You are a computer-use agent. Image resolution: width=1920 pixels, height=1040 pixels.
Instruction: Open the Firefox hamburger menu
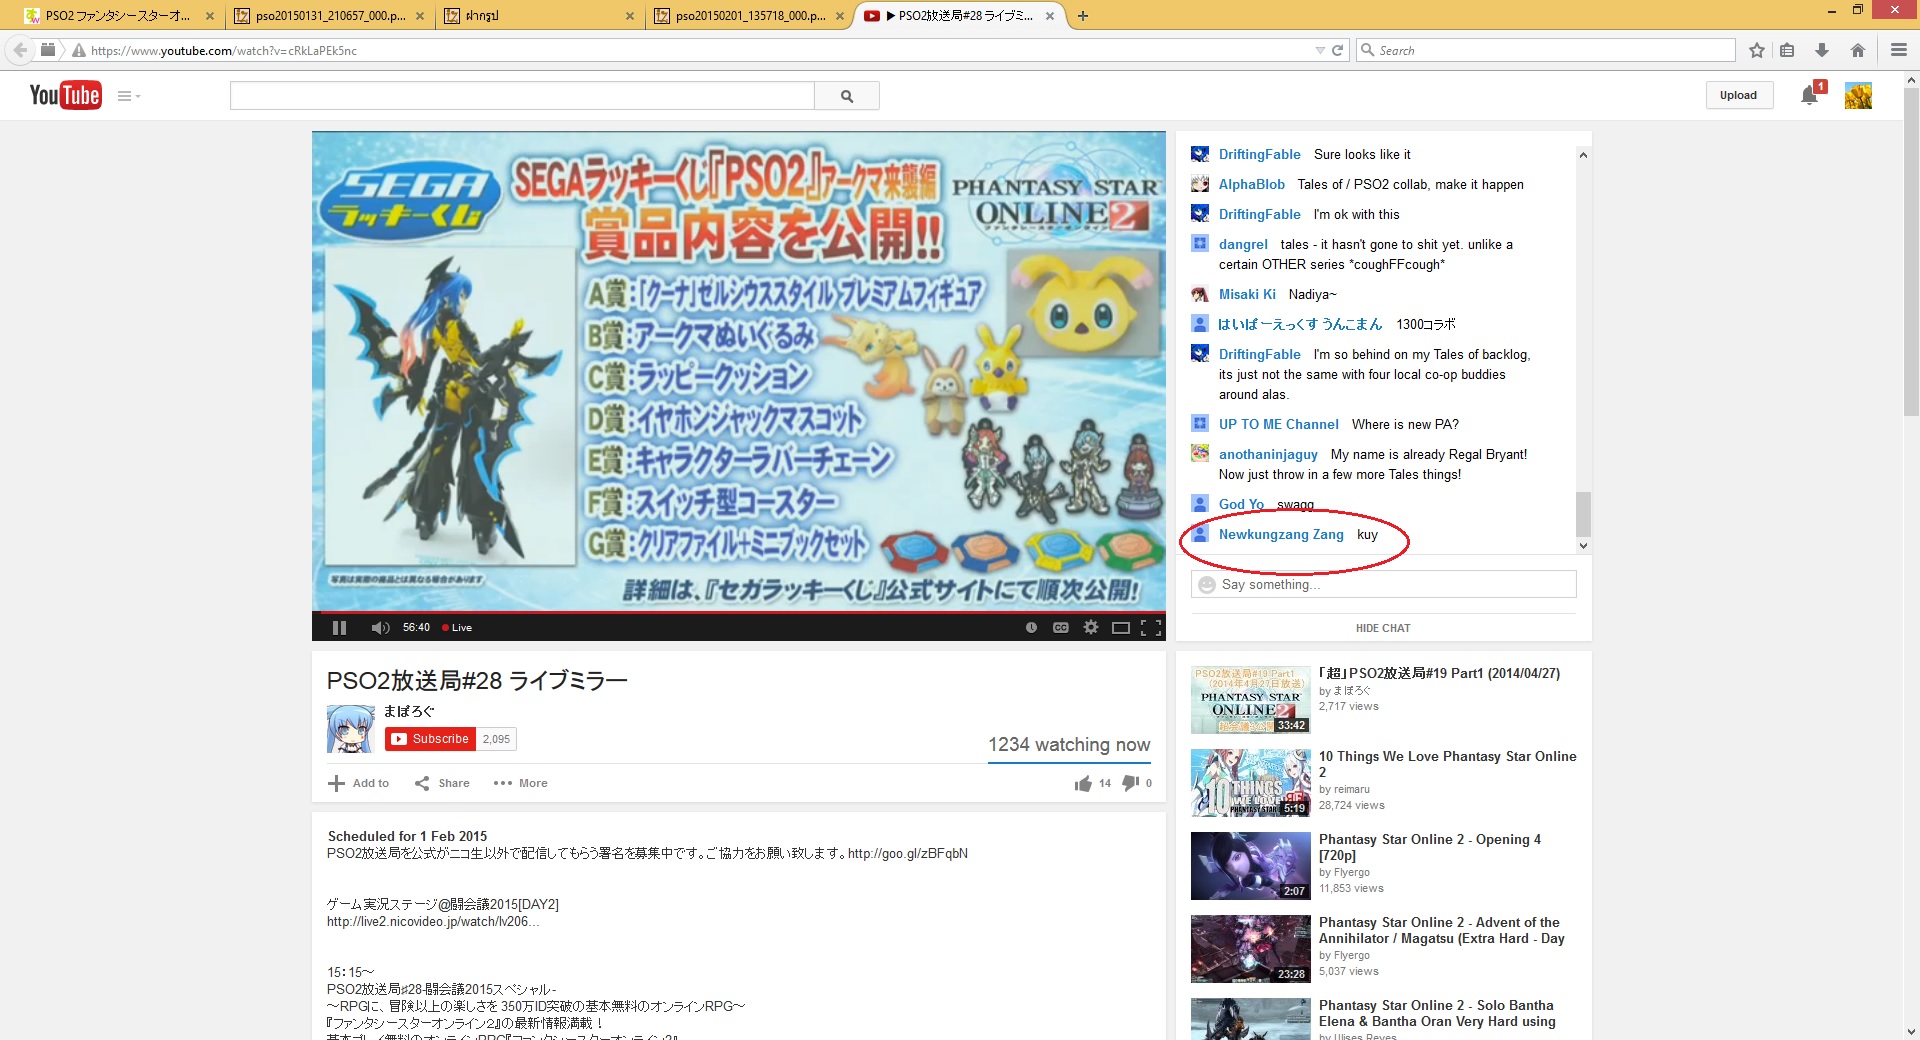pos(1899,50)
